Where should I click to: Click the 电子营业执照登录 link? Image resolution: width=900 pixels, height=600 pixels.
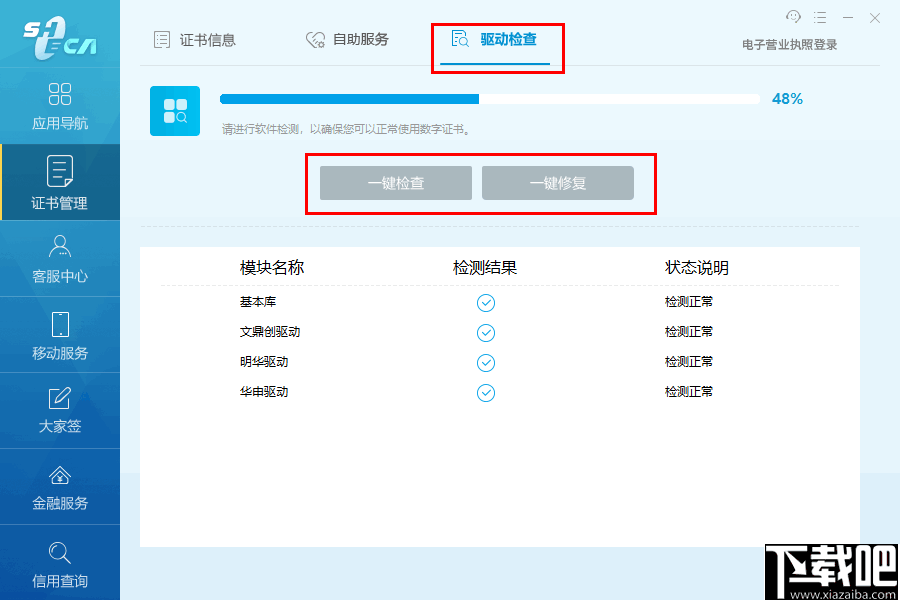pos(789,45)
